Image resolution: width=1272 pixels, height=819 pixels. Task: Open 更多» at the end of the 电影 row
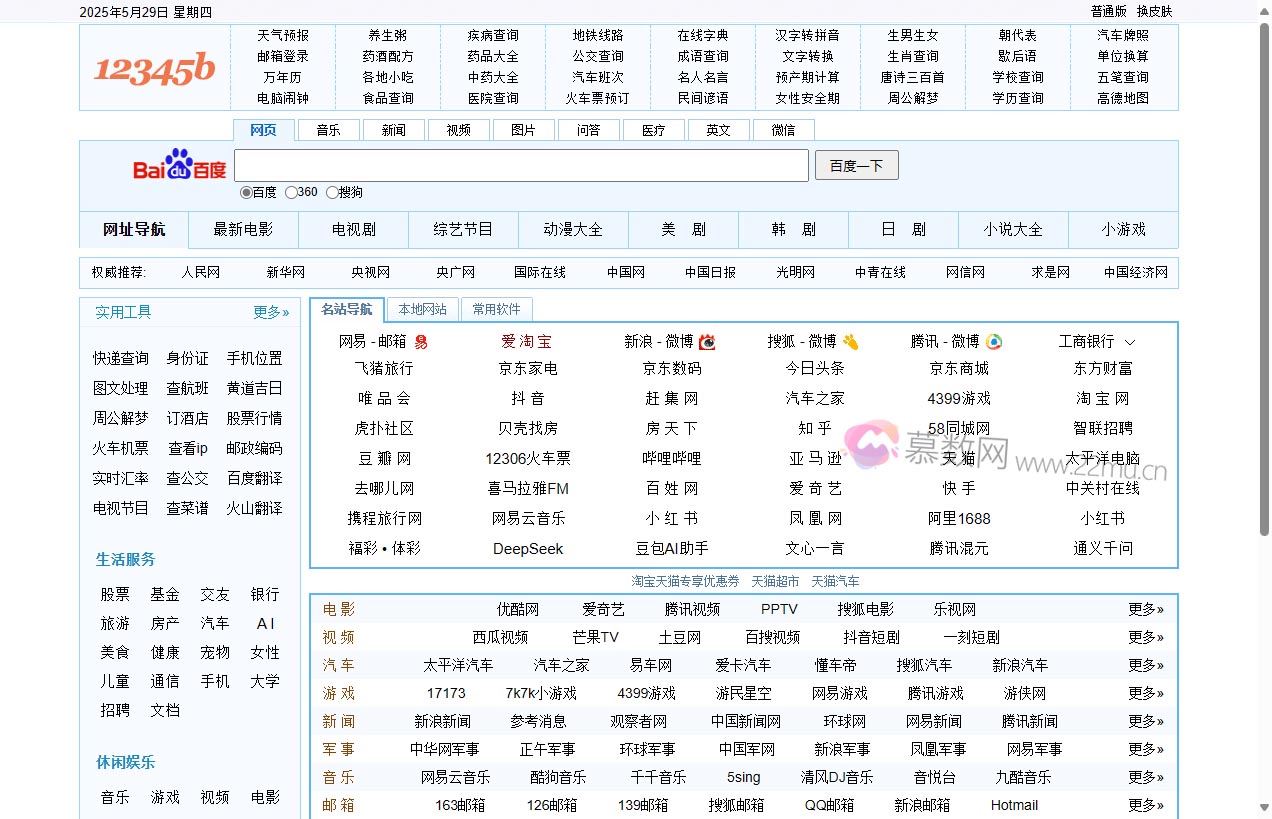(x=1146, y=608)
